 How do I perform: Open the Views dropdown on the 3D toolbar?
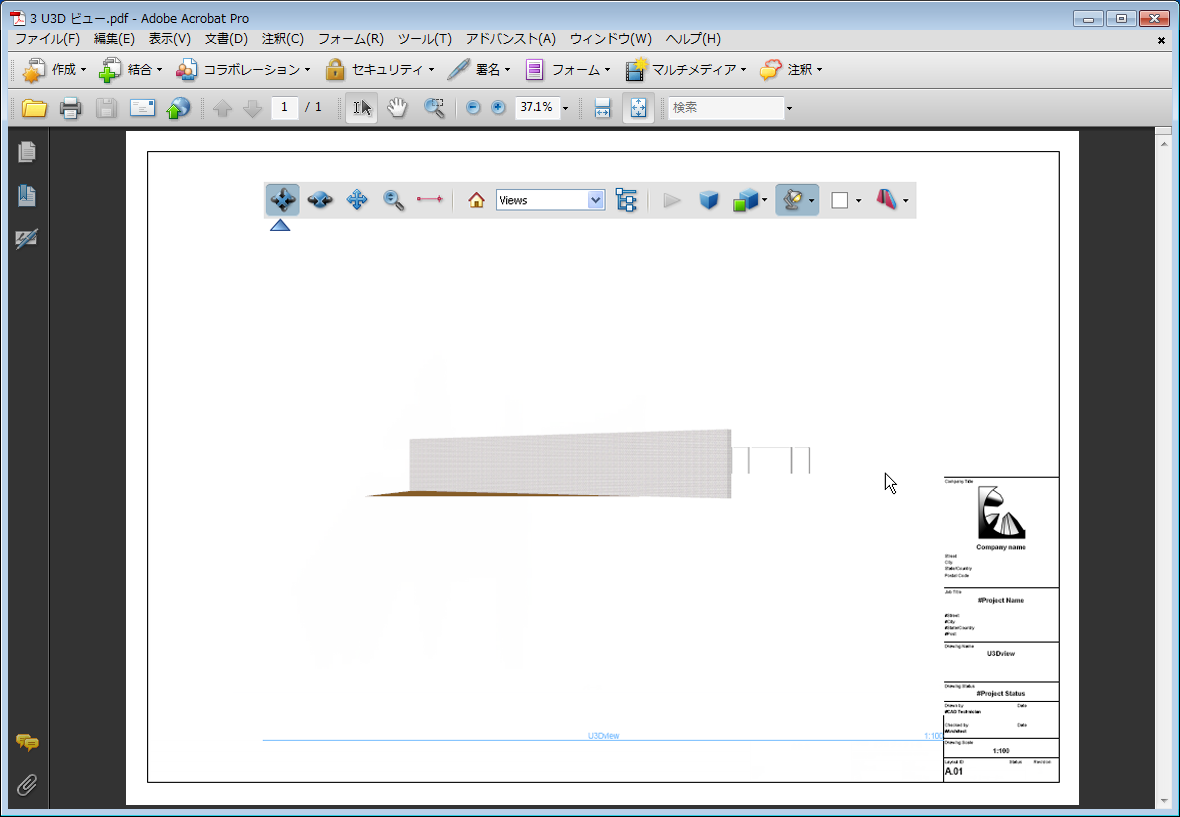tap(597, 200)
